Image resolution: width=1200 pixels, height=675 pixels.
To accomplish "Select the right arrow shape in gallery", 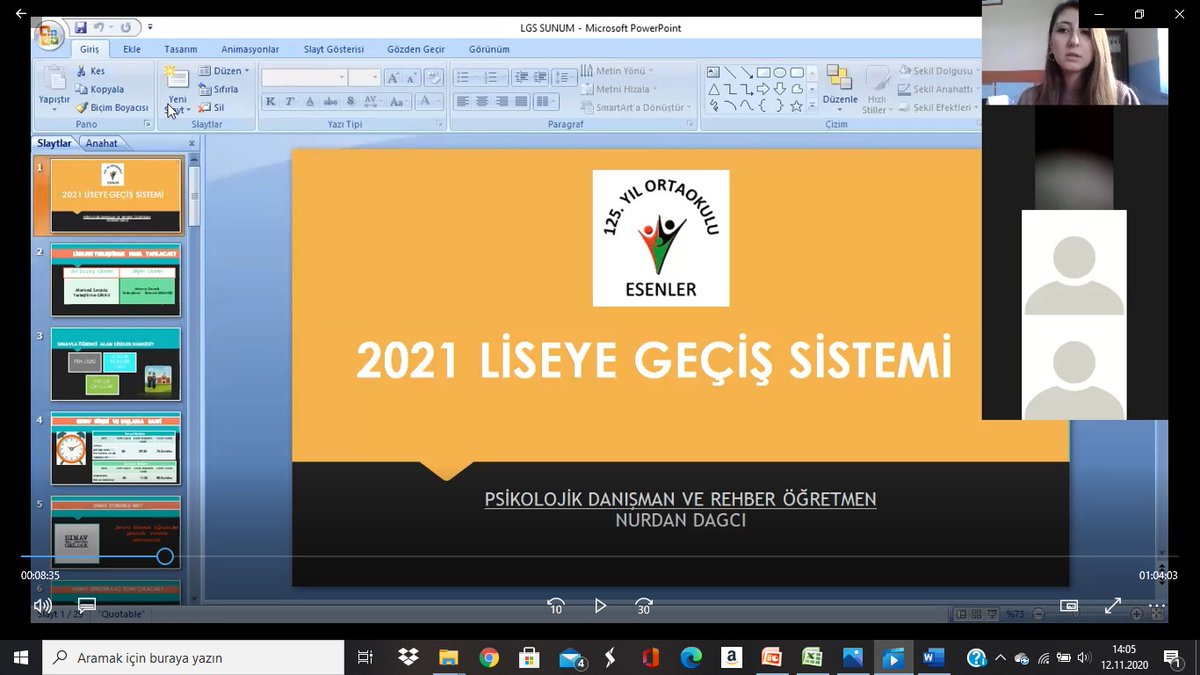I will [763, 89].
